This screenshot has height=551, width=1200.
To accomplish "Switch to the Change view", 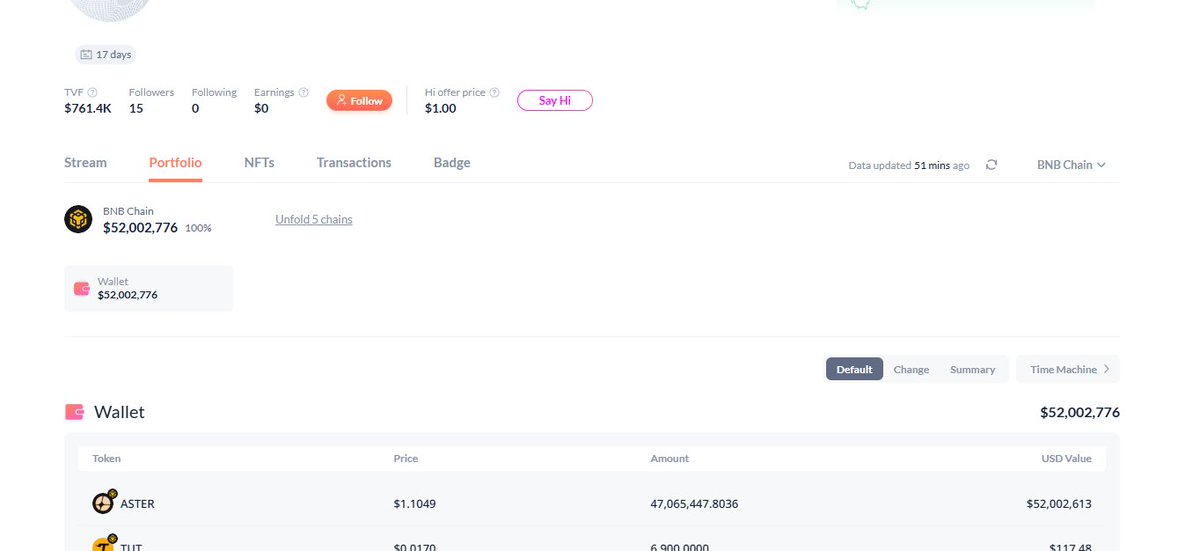I will pos(911,369).
